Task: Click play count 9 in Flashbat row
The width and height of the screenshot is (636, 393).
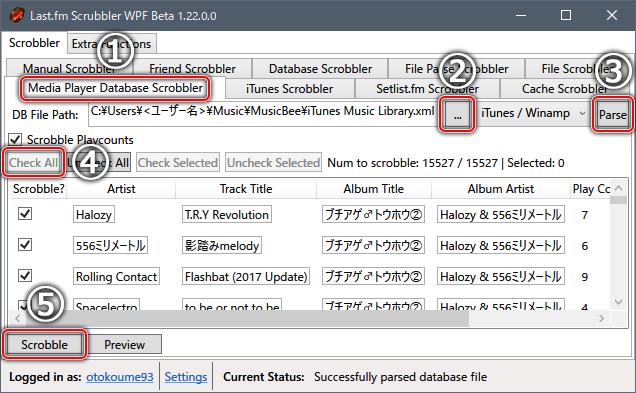Action: (x=584, y=277)
